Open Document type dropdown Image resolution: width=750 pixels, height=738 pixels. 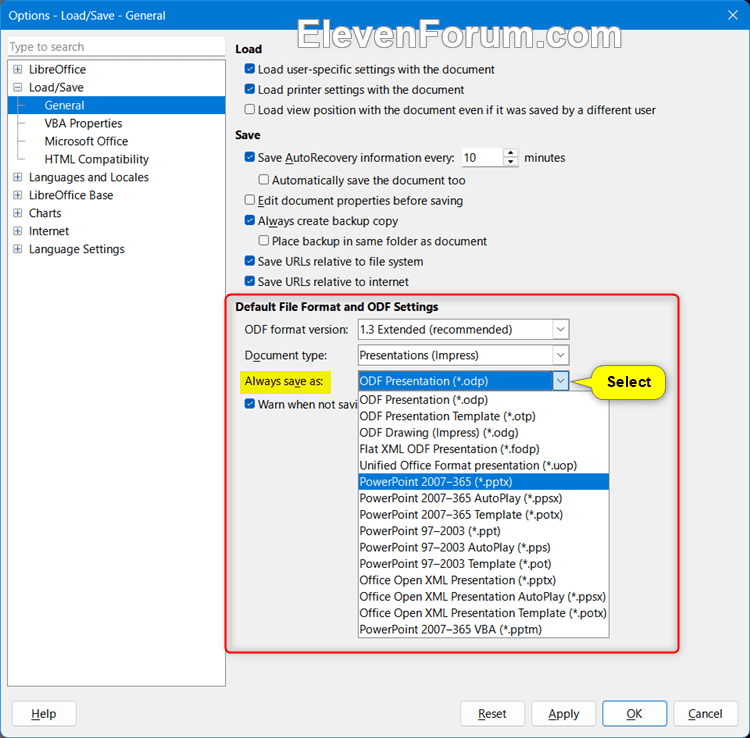coord(561,355)
